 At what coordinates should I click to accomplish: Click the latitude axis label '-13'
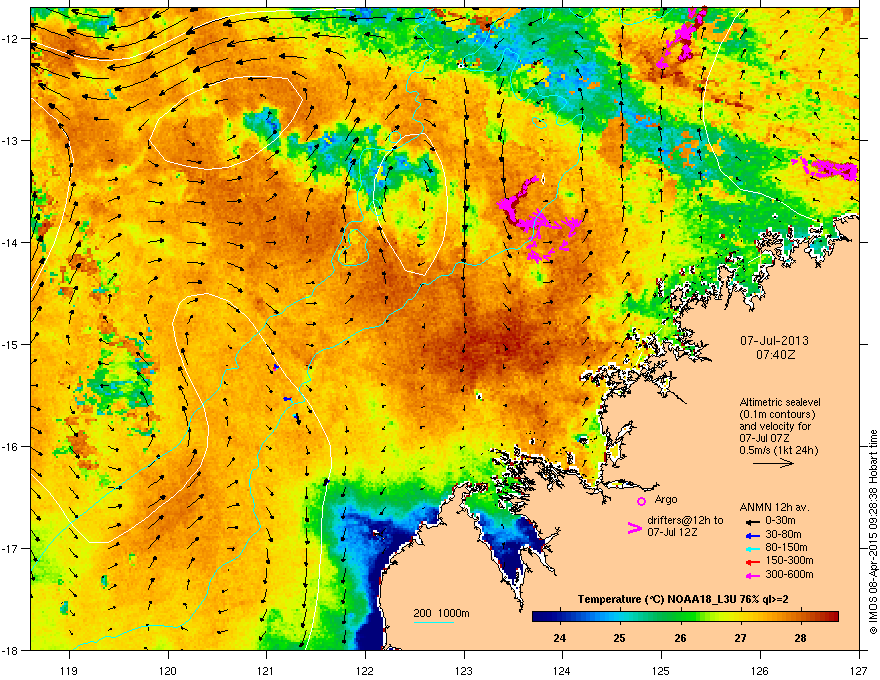[10, 141]
